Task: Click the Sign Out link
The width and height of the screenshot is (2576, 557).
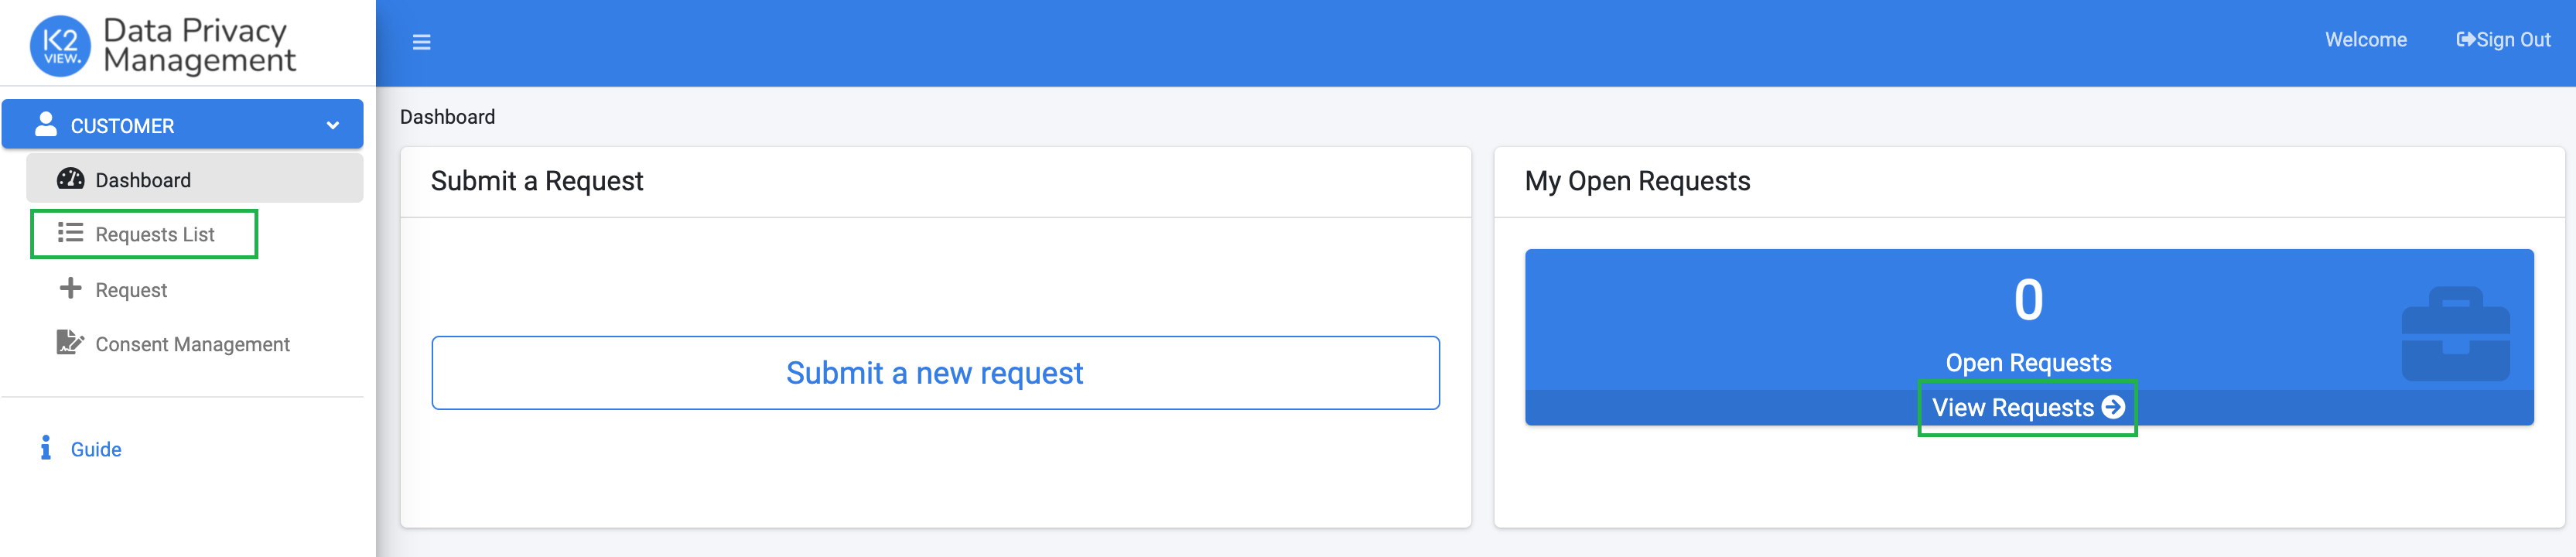Action: pos(2503,40)
